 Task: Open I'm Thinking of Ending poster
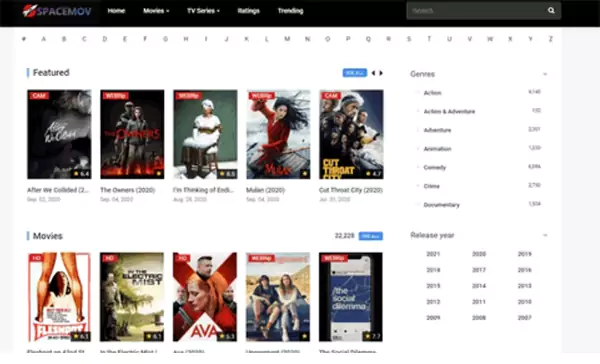tap(205, 134)
